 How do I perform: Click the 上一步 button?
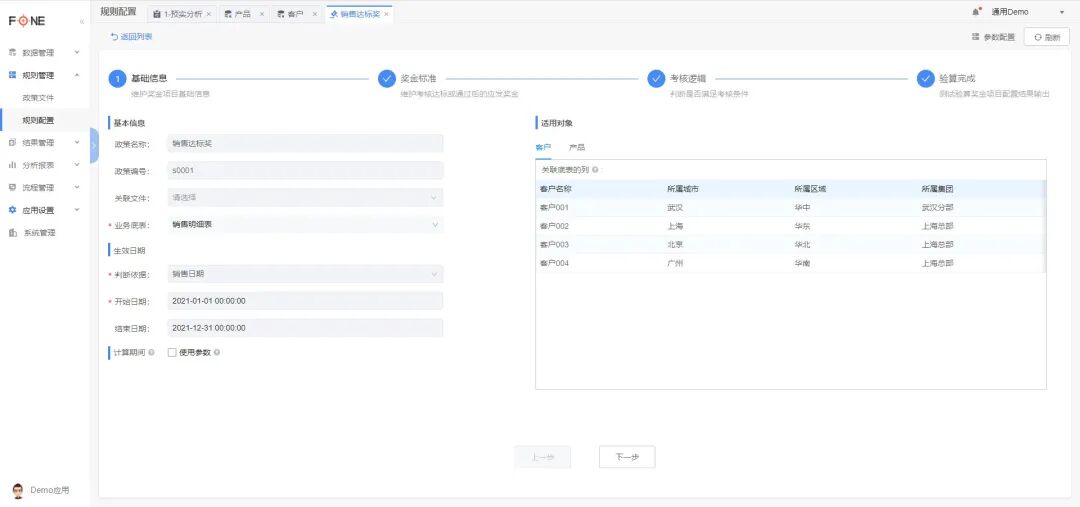coord(542,457)
